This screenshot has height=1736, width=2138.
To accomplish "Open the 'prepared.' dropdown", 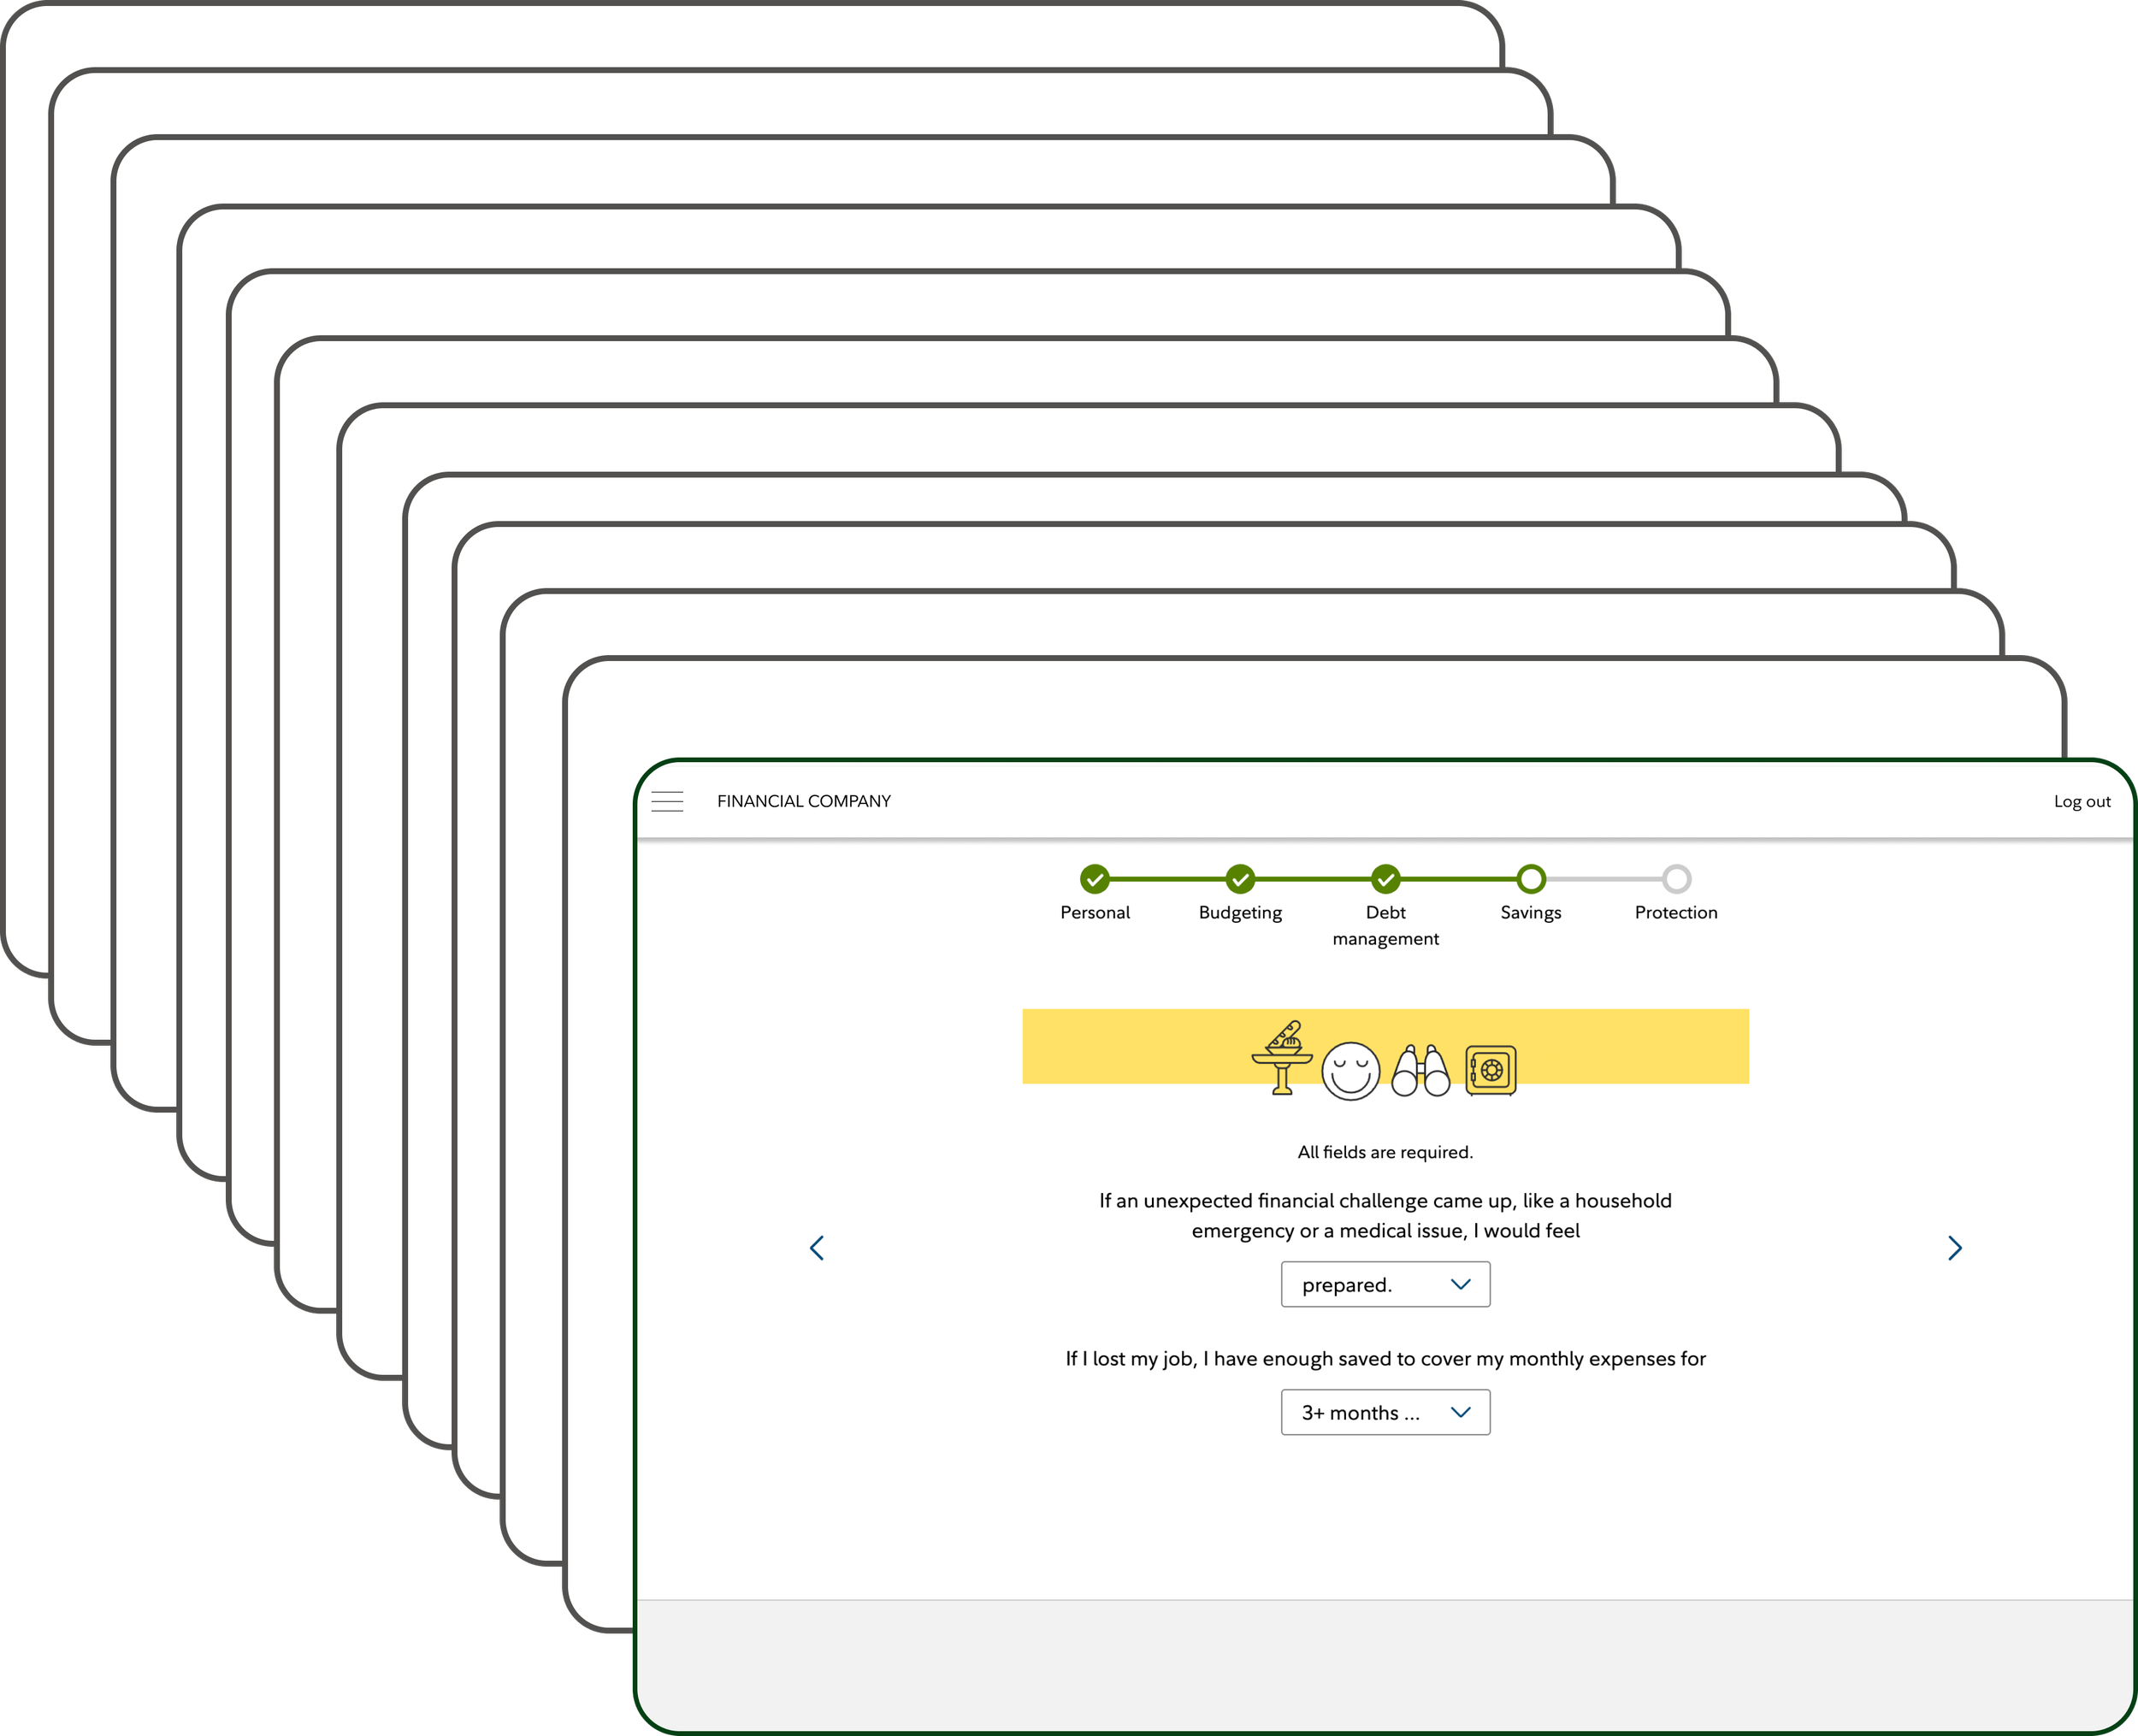I will click(x=1385, y=1284).
